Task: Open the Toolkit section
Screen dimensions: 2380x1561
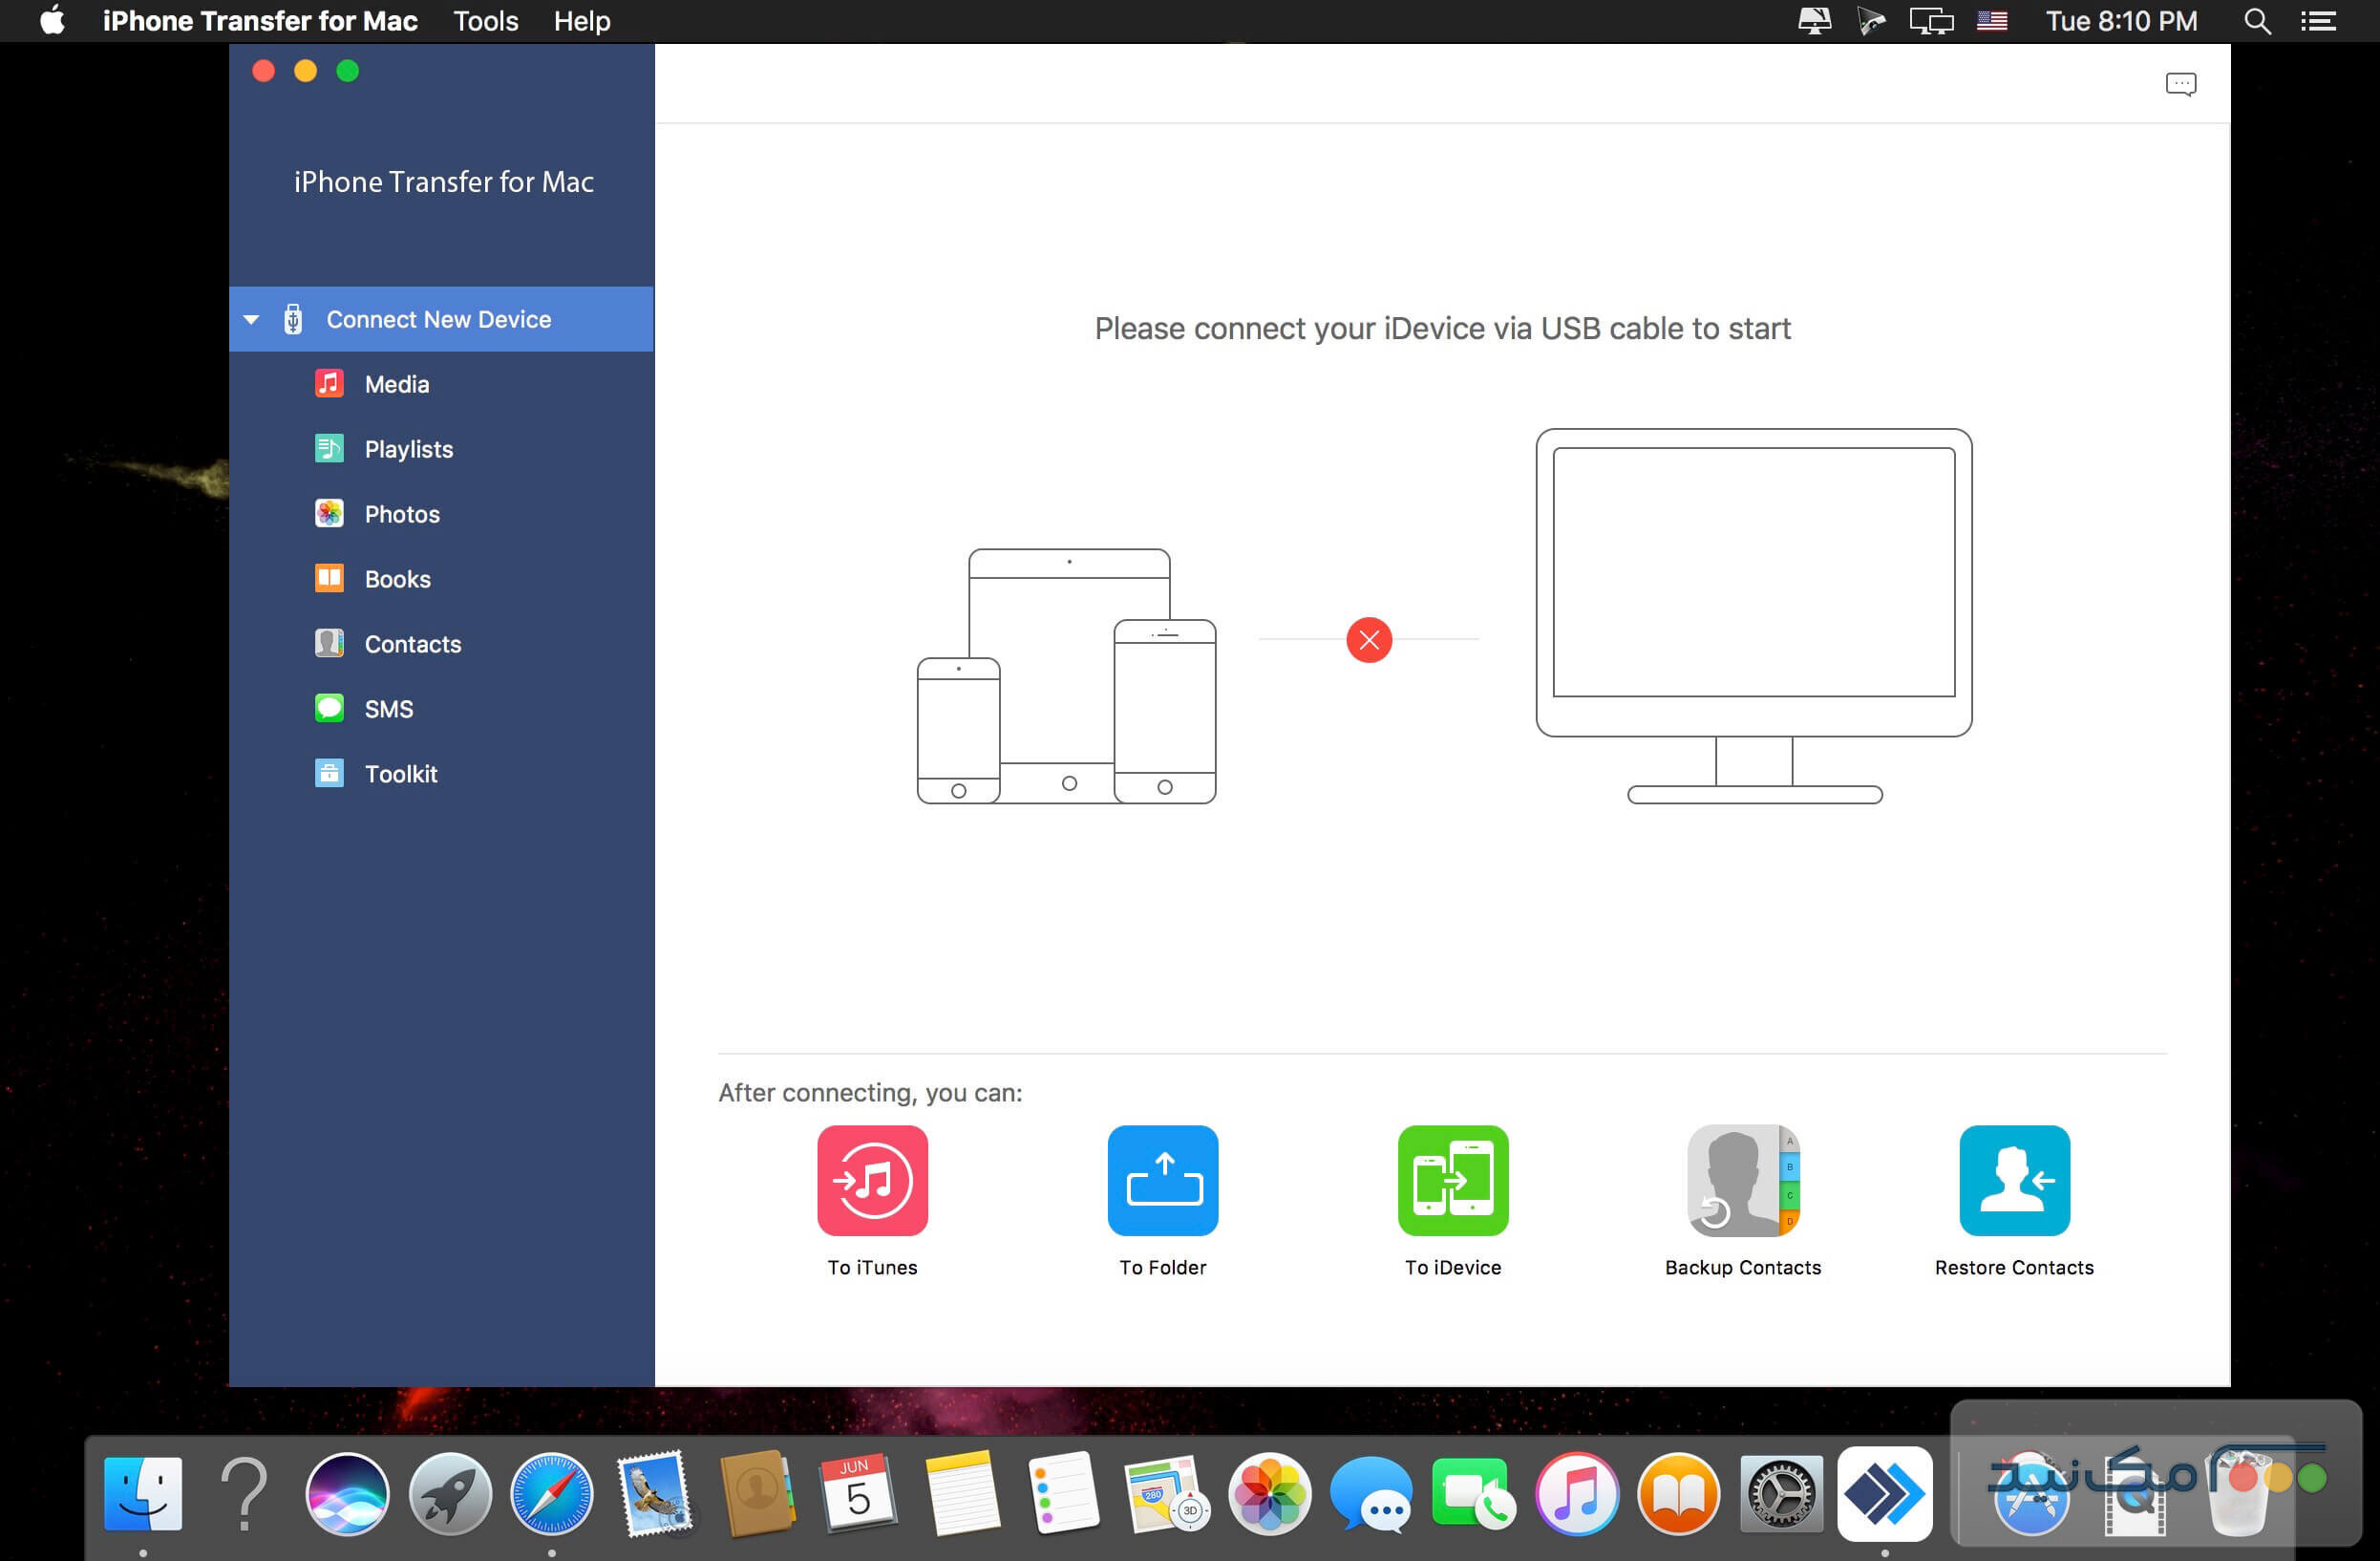Action: [x=400, y=774]
